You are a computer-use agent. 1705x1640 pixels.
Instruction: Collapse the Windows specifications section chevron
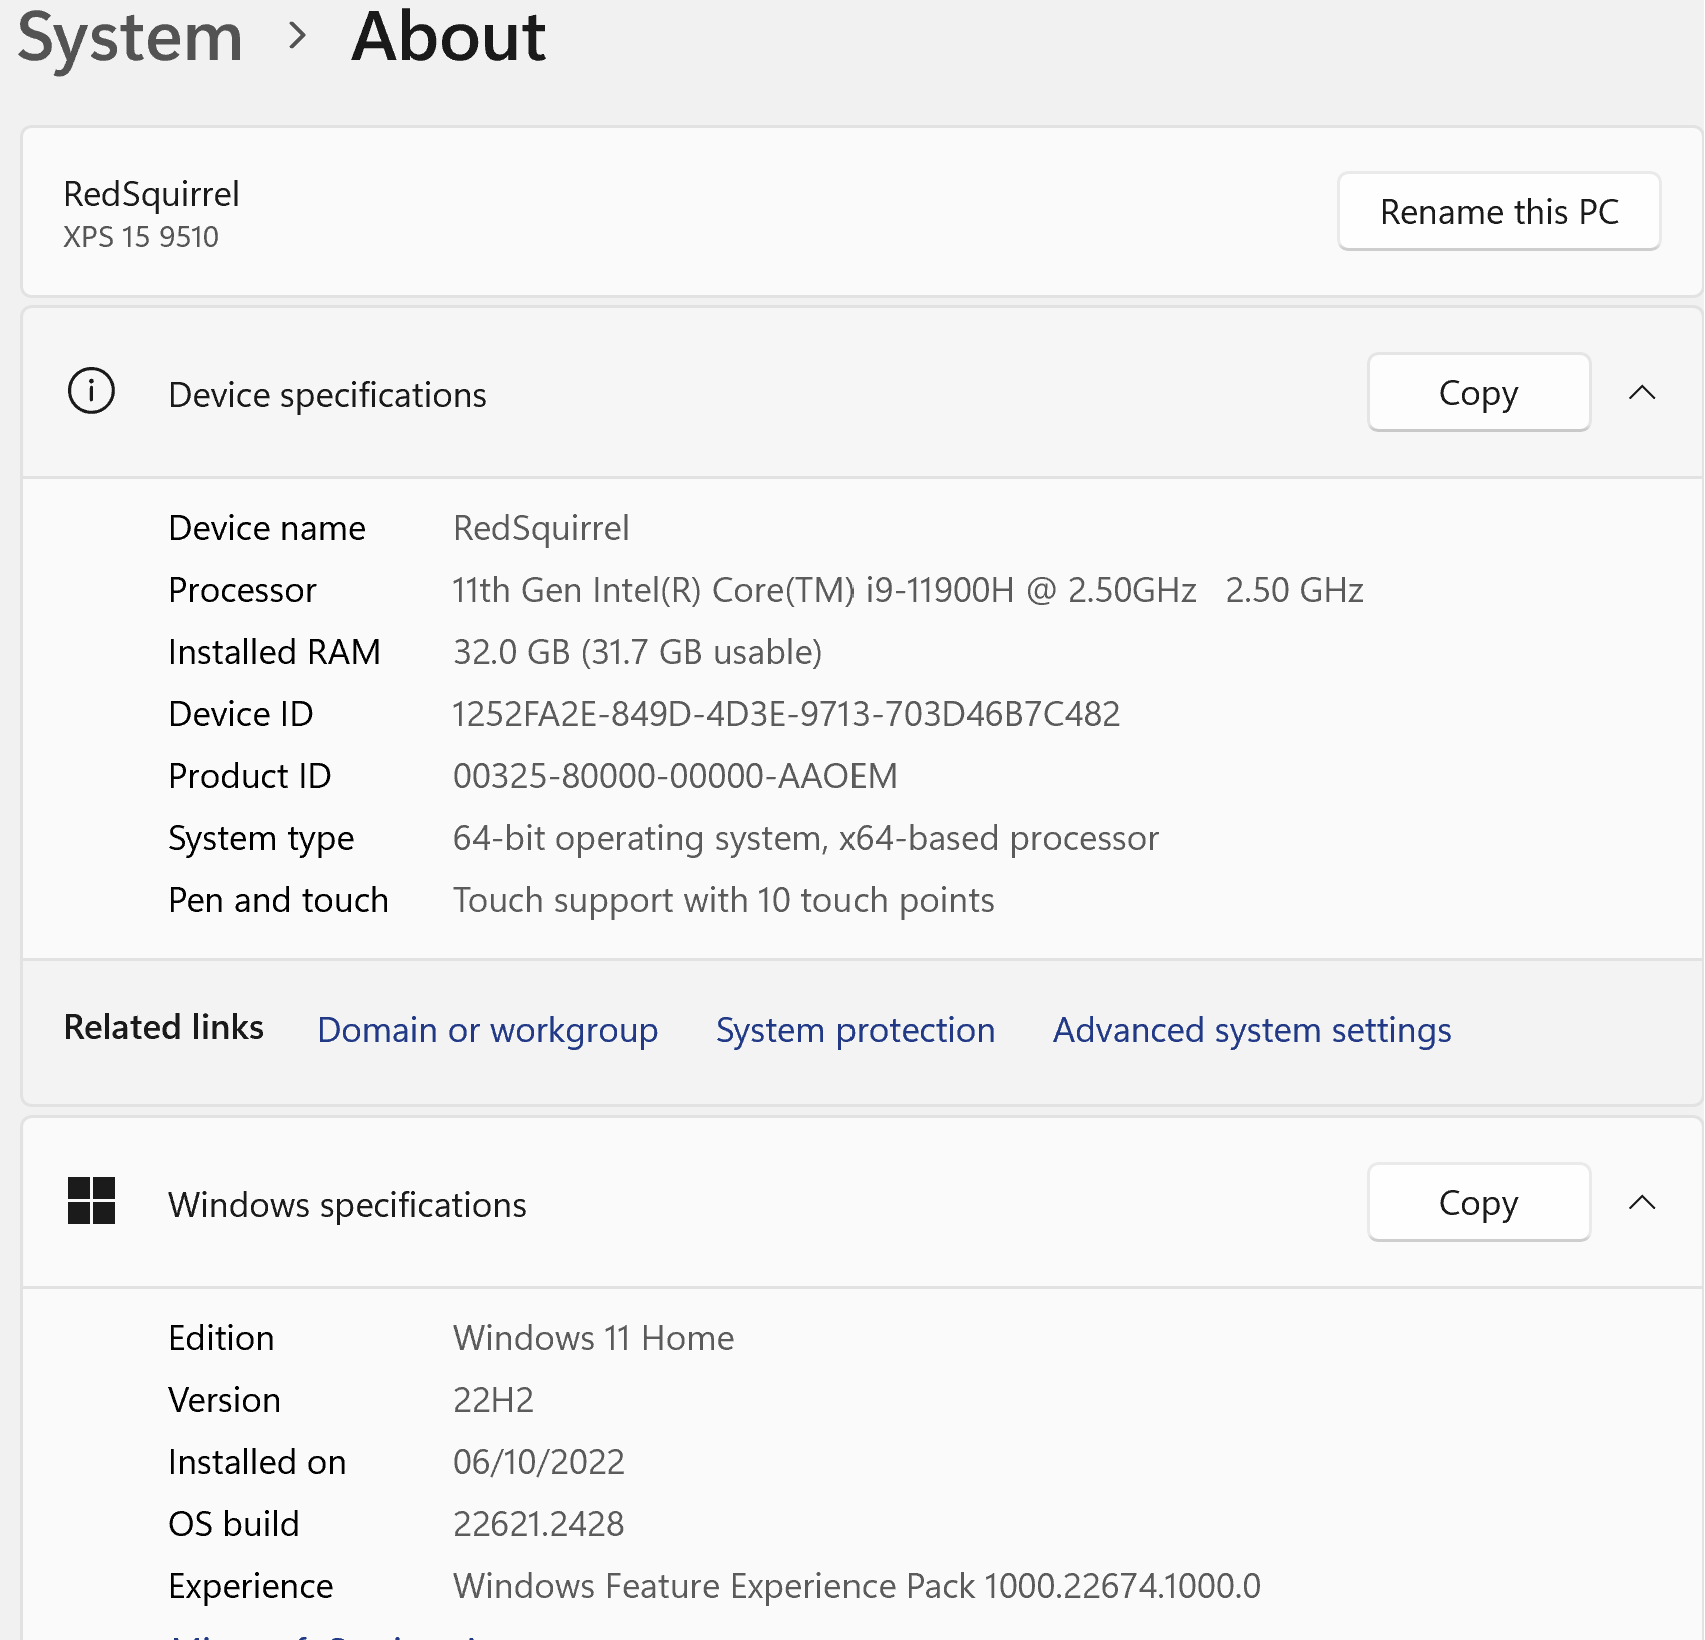click(x=1642, y=1203)
